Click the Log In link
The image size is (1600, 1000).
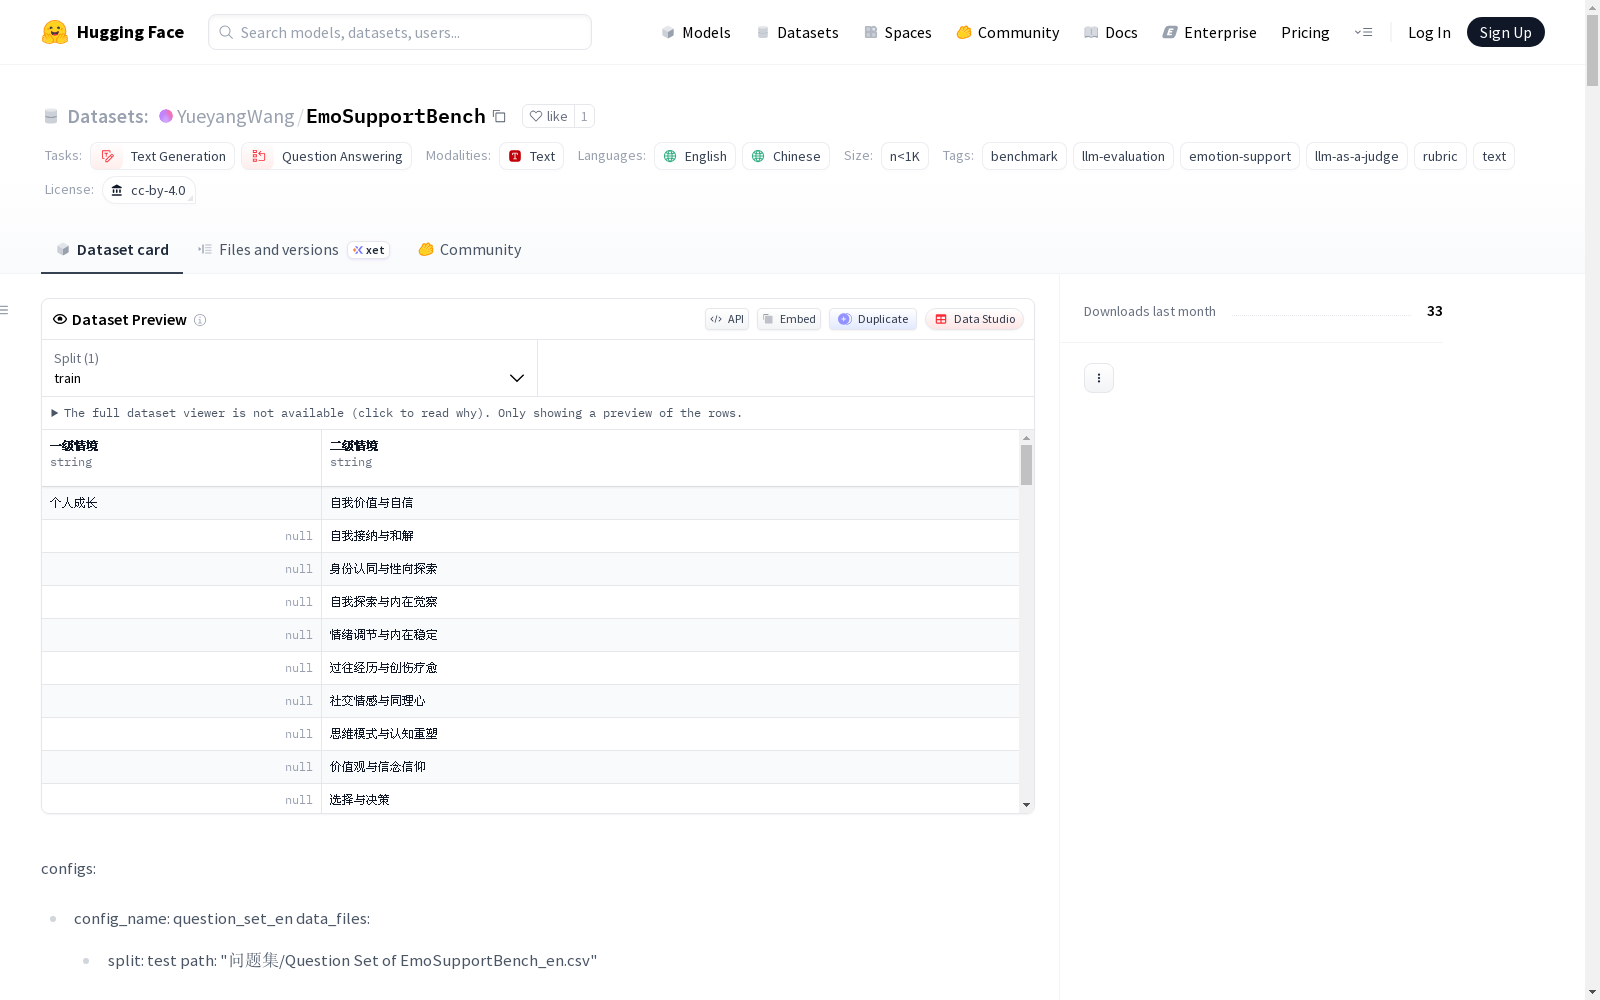tap(1429, 32)
